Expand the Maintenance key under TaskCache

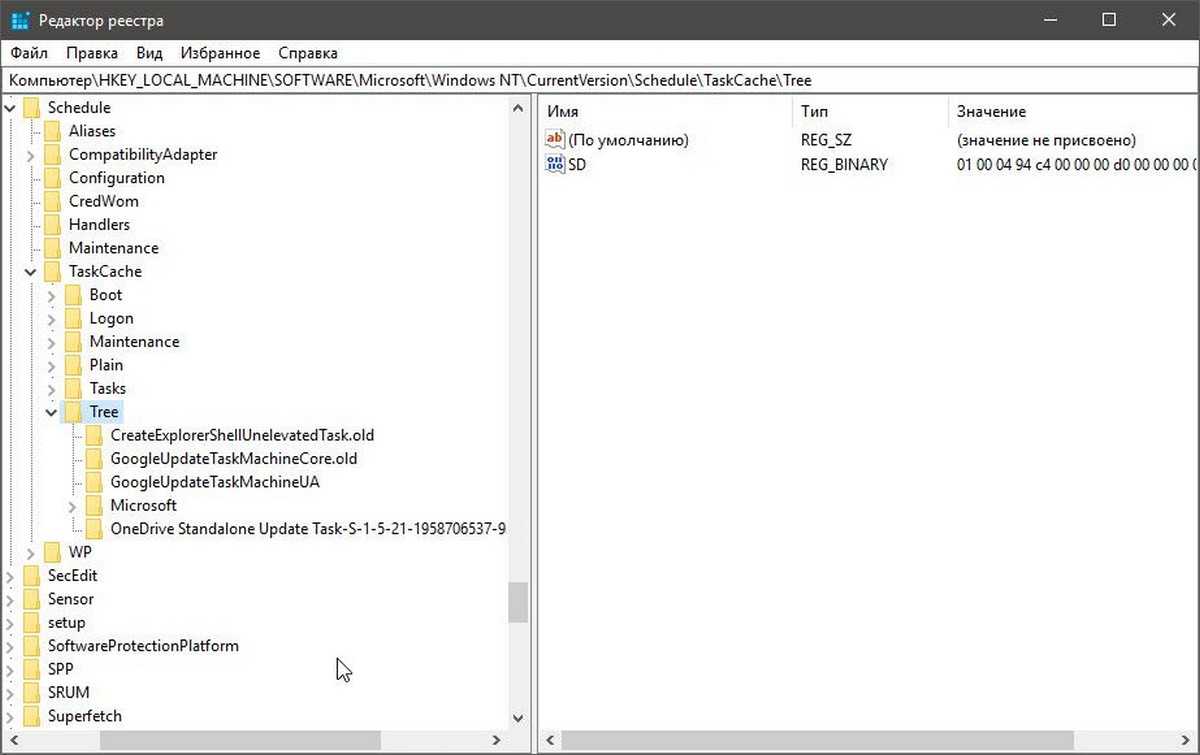point(52,342)
